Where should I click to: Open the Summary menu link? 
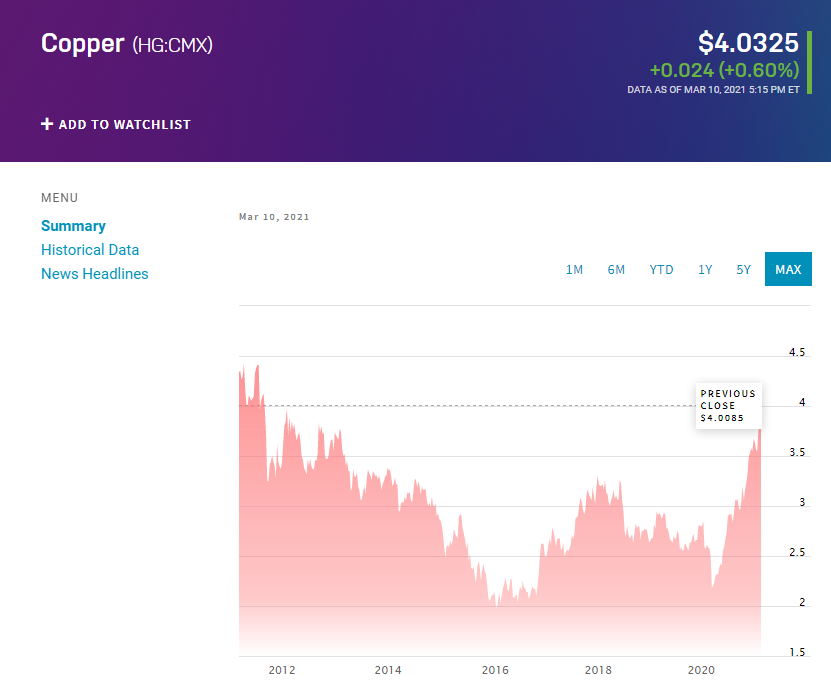[73, 226]
